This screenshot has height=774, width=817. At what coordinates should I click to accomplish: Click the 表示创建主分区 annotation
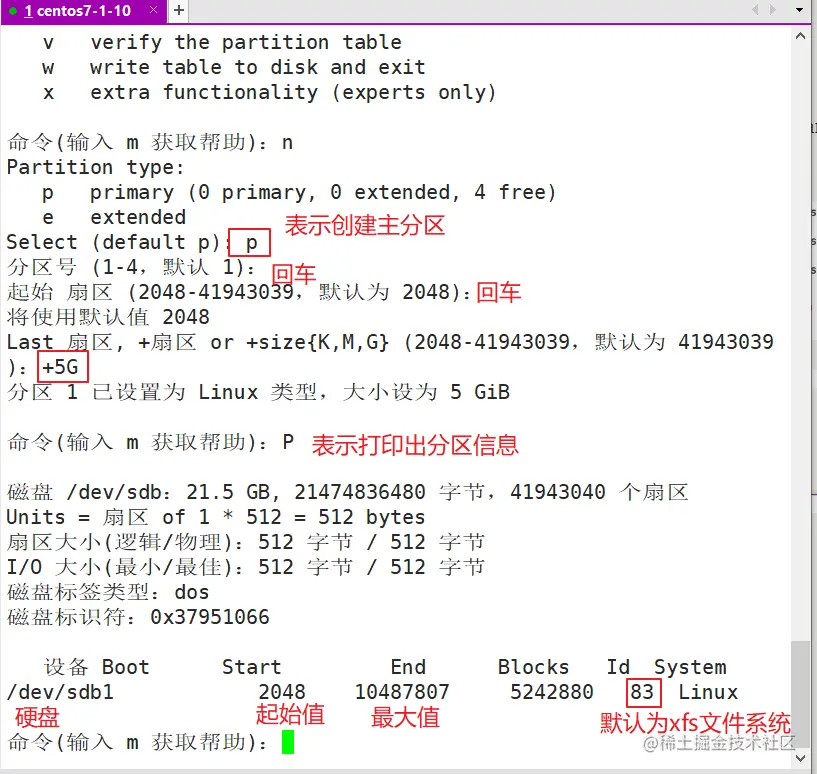coord(364,226)
